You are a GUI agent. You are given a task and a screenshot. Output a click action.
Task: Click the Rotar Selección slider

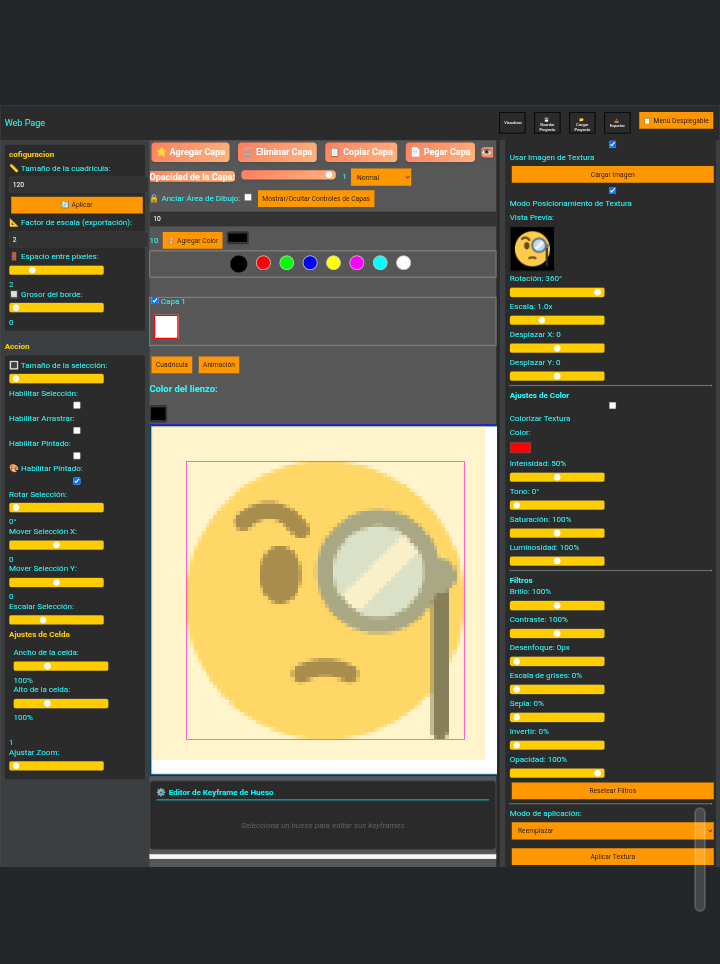[x=56, y=508]
